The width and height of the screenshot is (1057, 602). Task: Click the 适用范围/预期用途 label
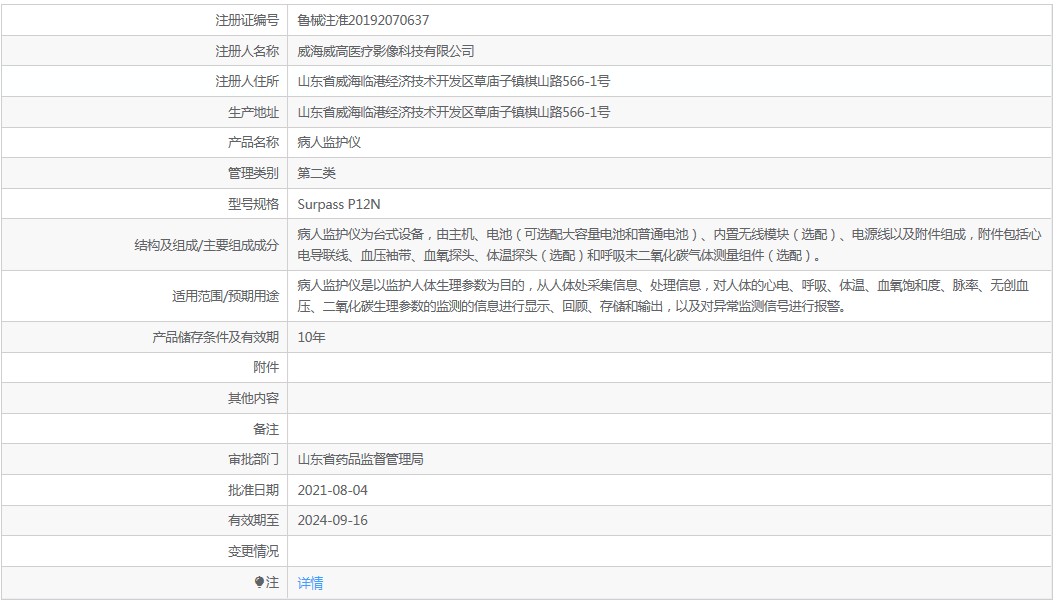[225, 296]
